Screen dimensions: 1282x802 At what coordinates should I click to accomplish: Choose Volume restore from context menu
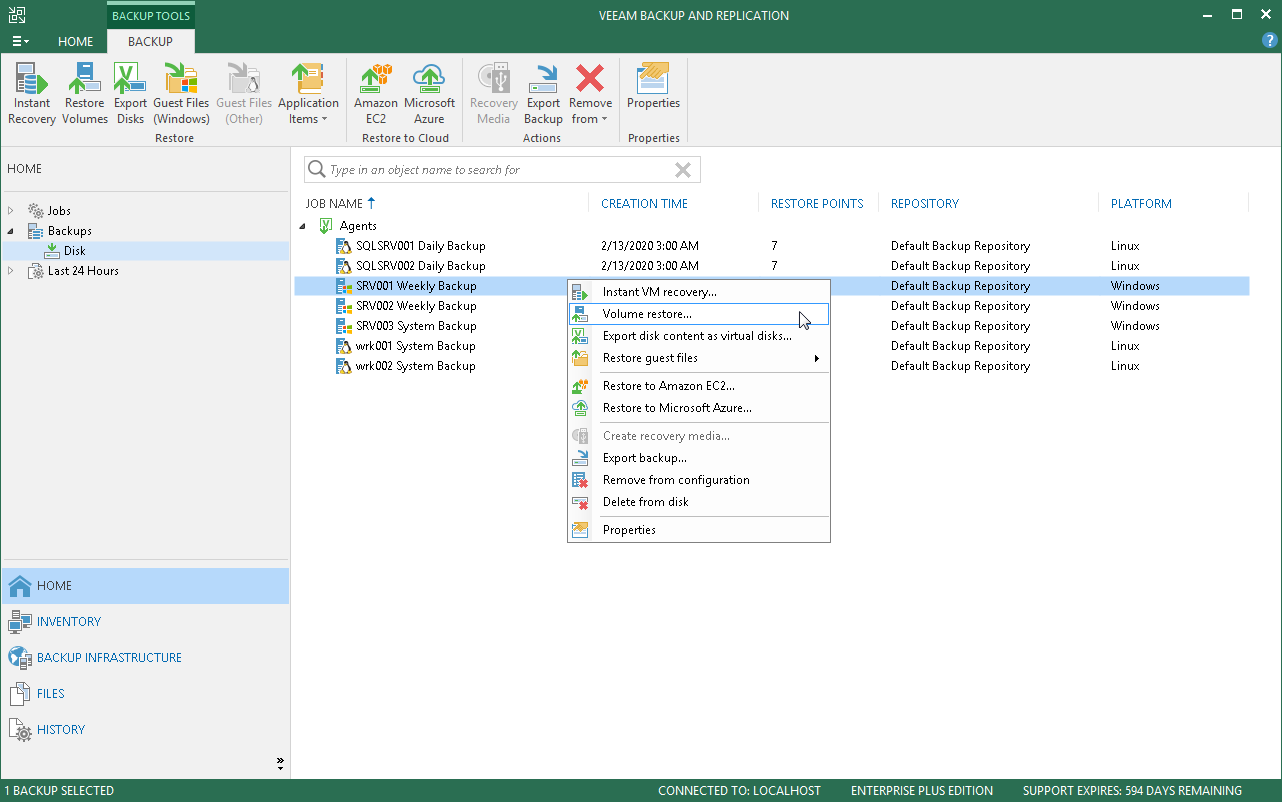[699, 314]
